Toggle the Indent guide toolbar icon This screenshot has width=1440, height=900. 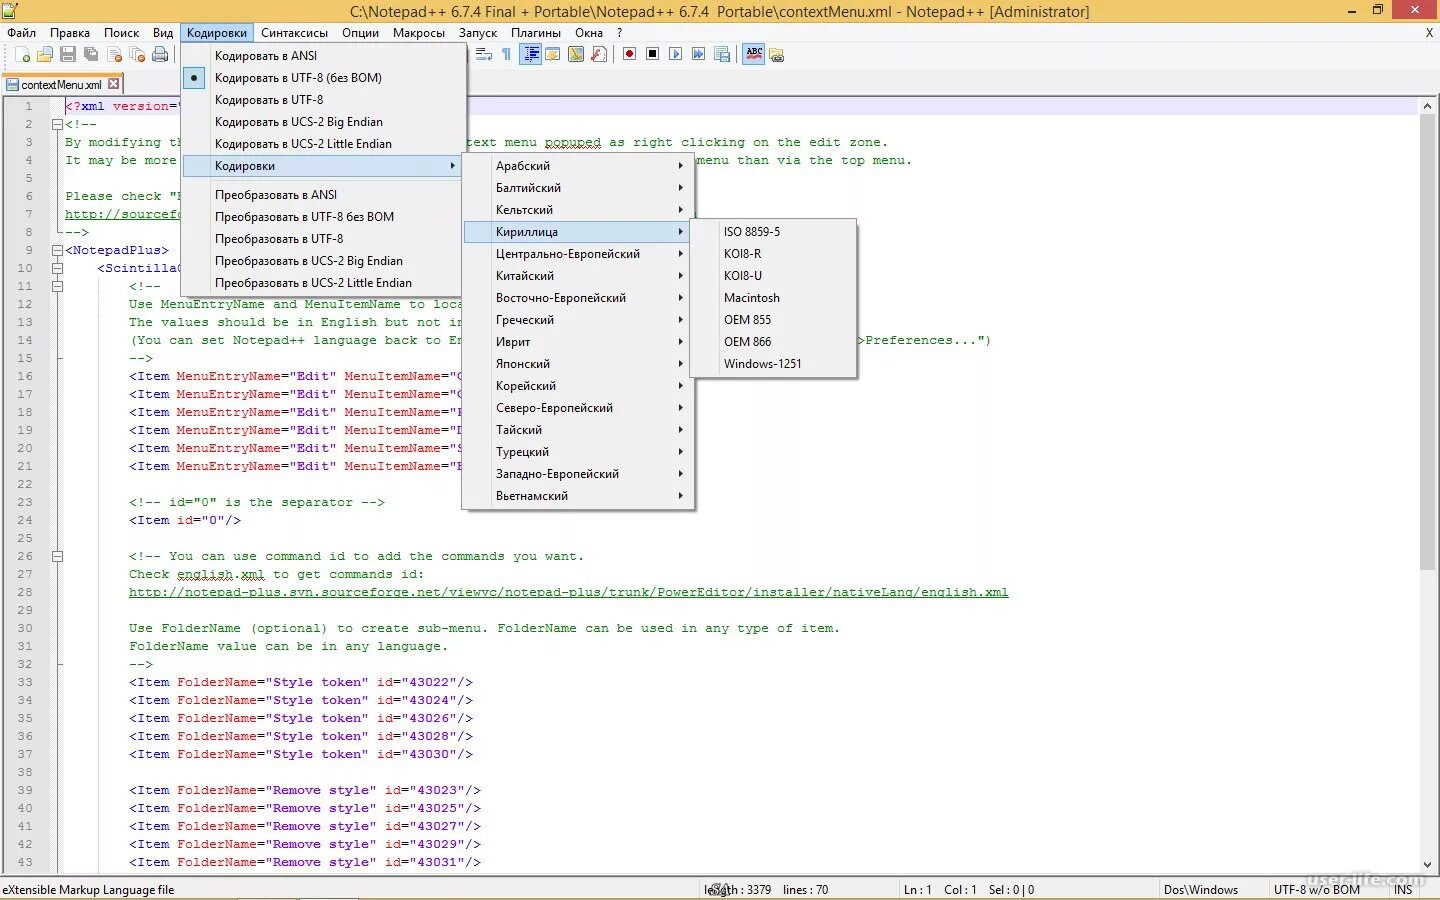(x=531, y=54)
